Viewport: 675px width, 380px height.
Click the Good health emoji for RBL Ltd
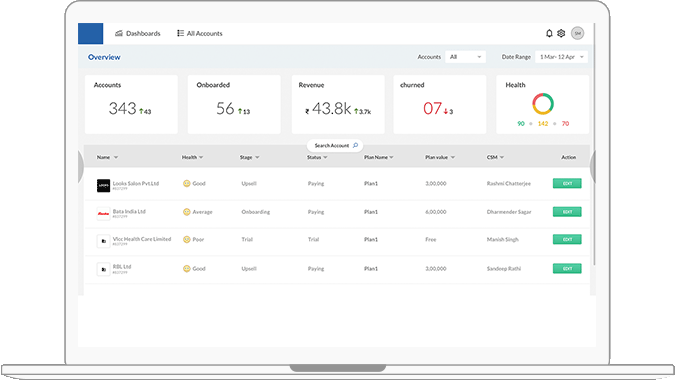point(186,269)
